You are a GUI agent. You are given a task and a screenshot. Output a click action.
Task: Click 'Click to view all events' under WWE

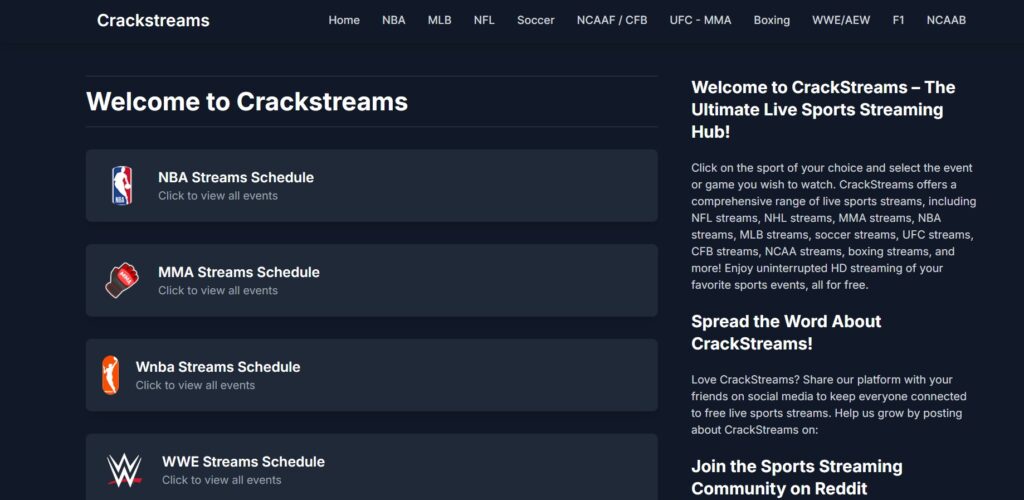(x=222, y=480)
